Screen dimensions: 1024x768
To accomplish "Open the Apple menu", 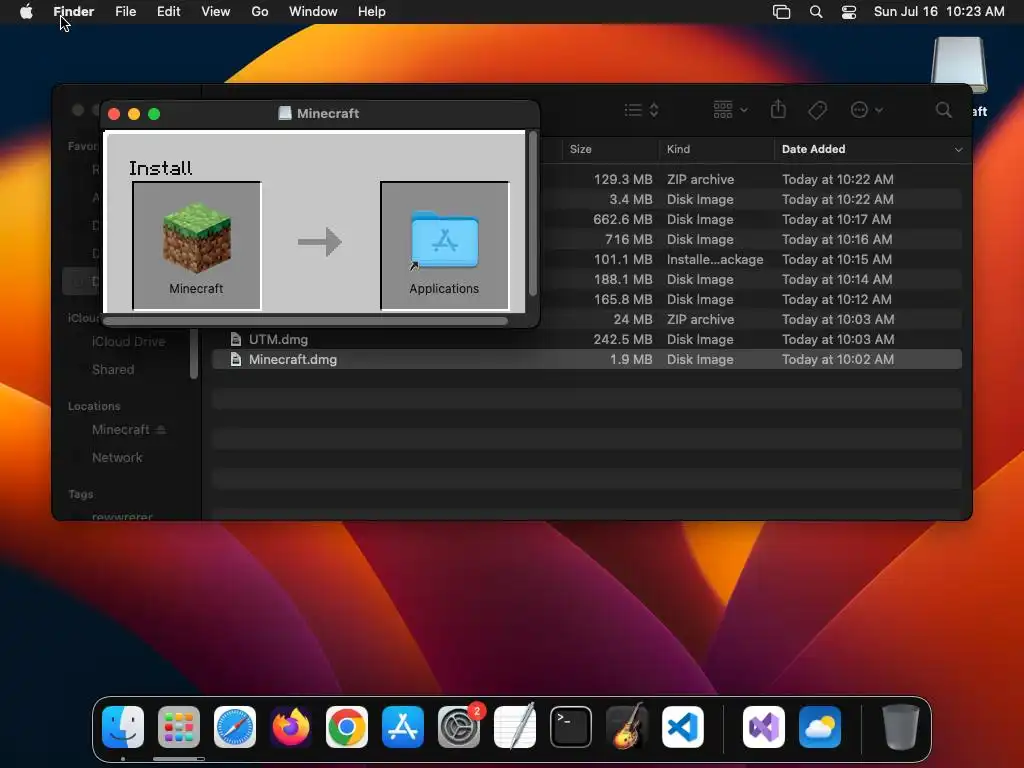I will pyautogui.click(x=26, y=12).
